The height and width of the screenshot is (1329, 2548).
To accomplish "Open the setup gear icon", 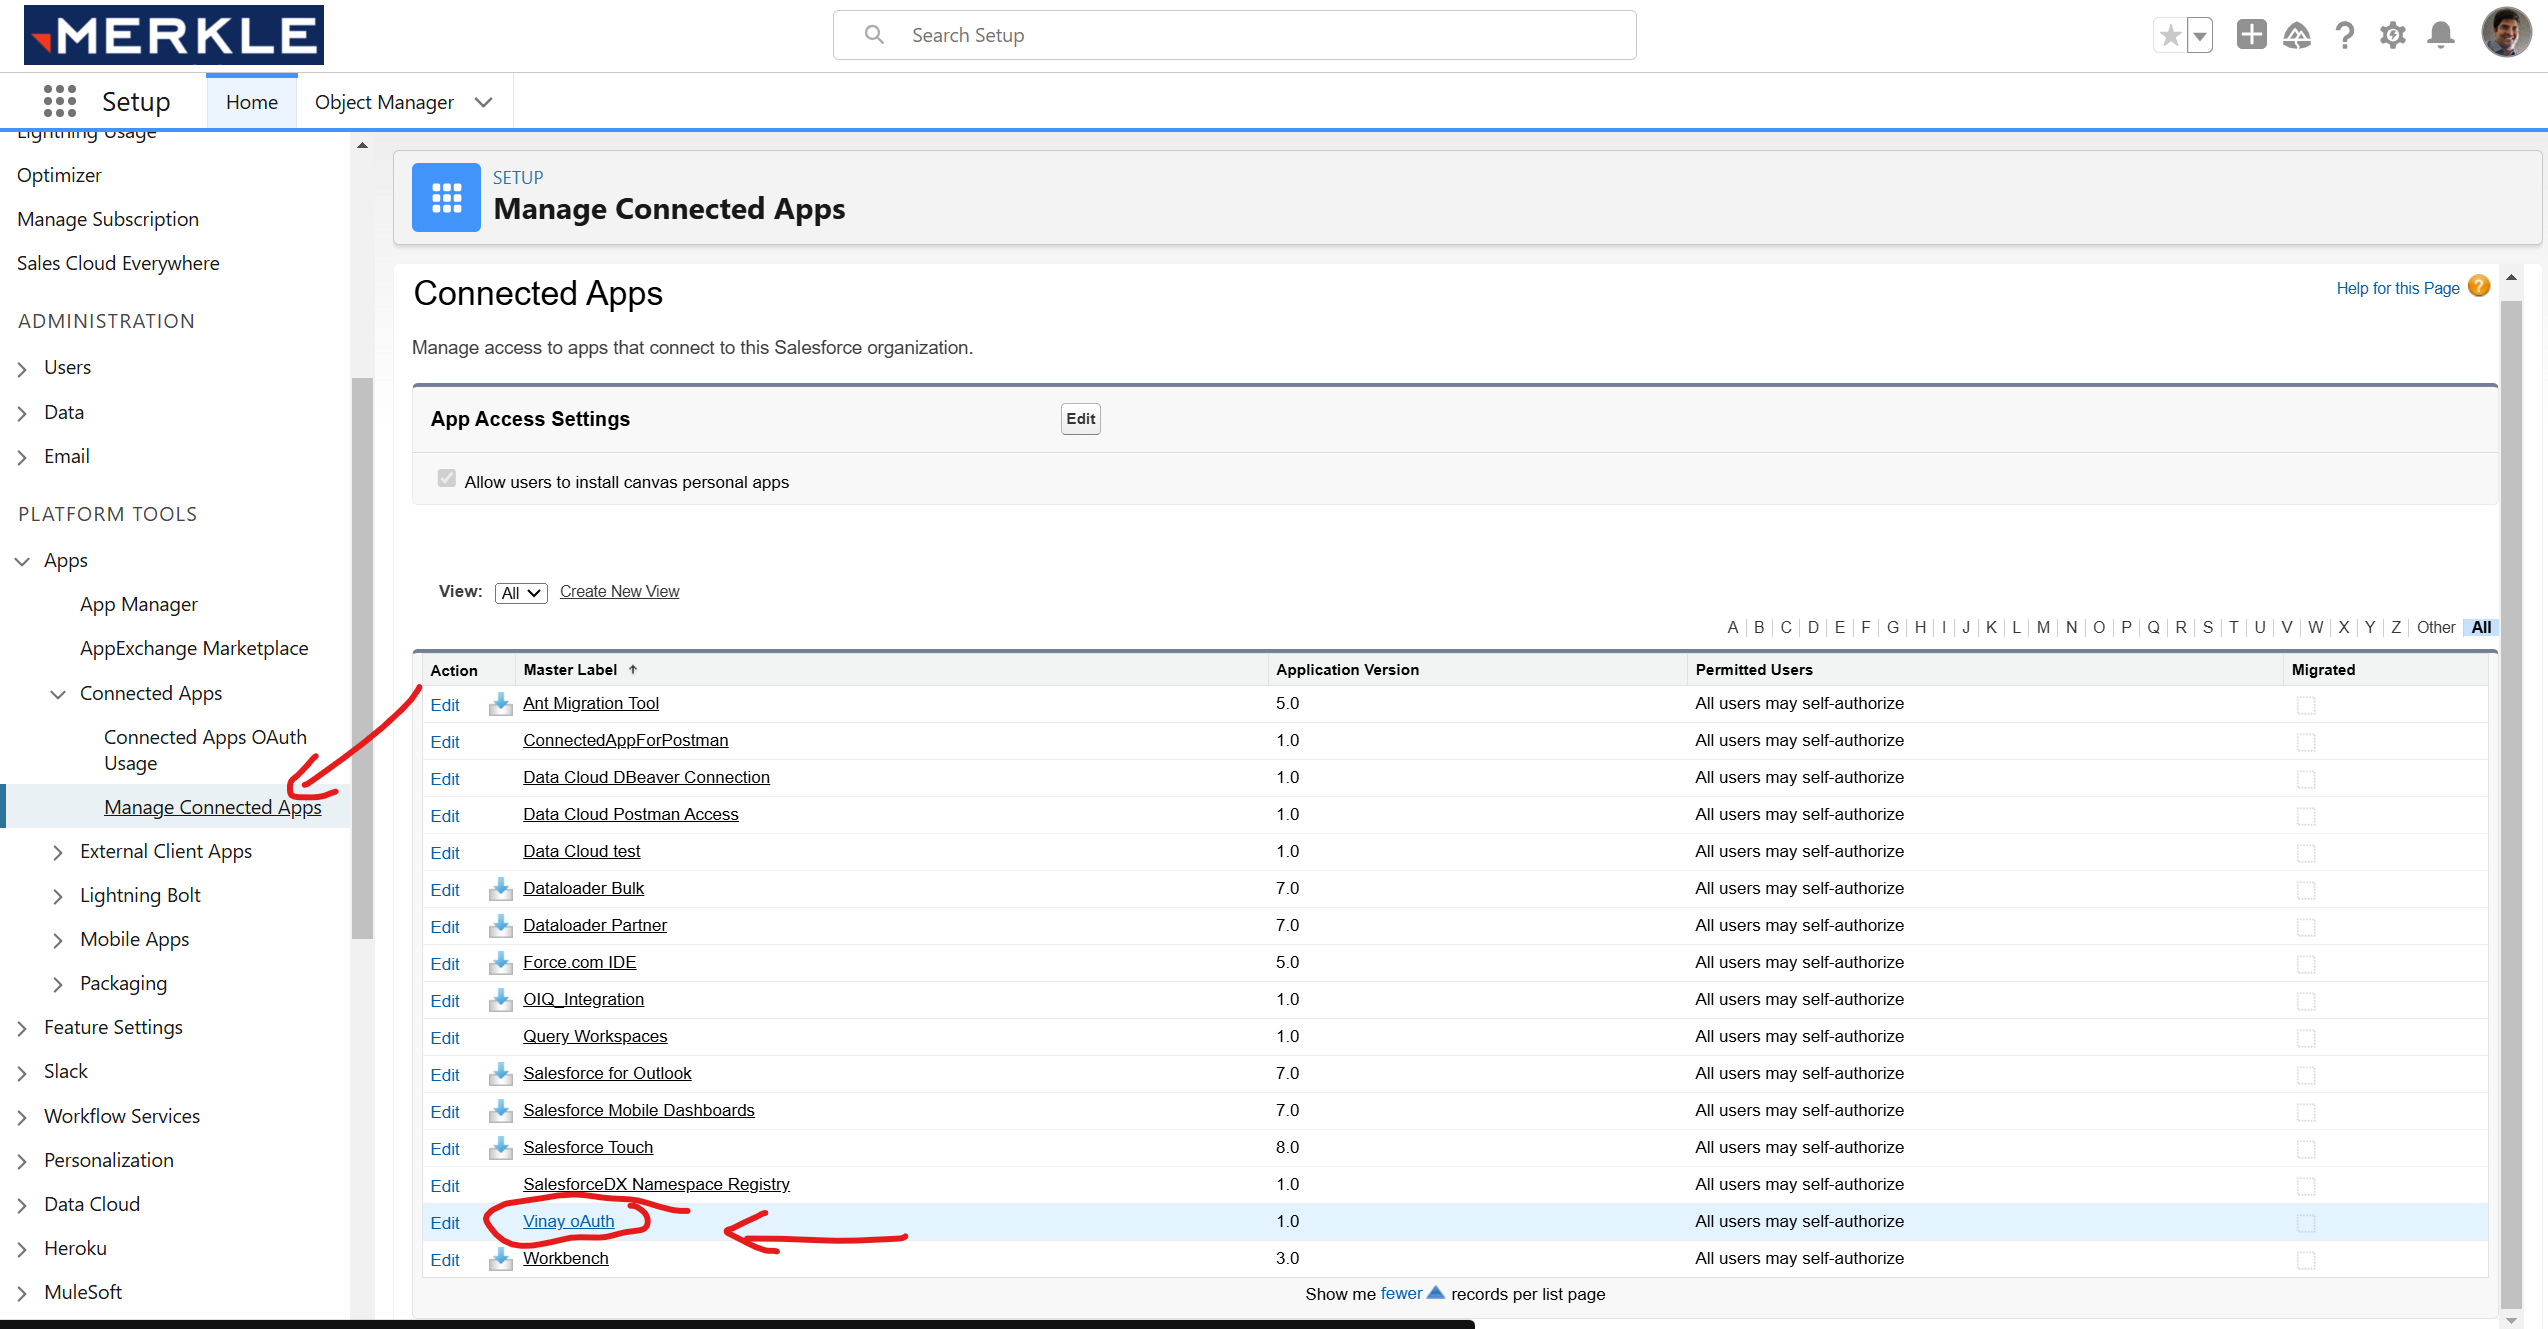I will [2393, 36].
